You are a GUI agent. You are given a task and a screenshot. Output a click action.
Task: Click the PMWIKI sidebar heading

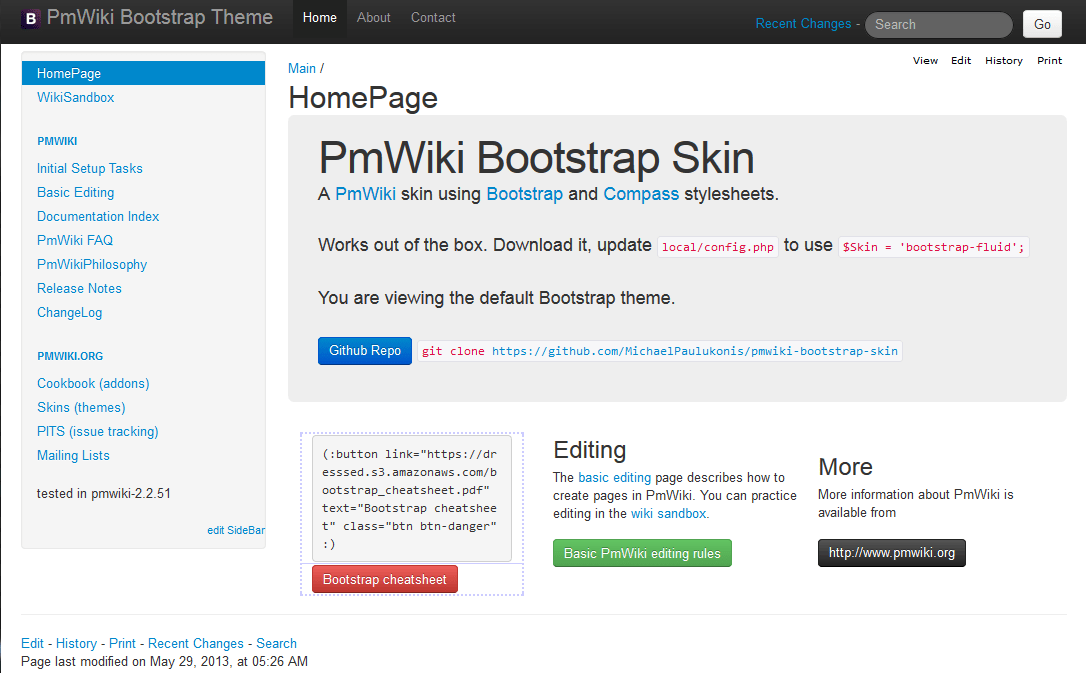[57, 141]
